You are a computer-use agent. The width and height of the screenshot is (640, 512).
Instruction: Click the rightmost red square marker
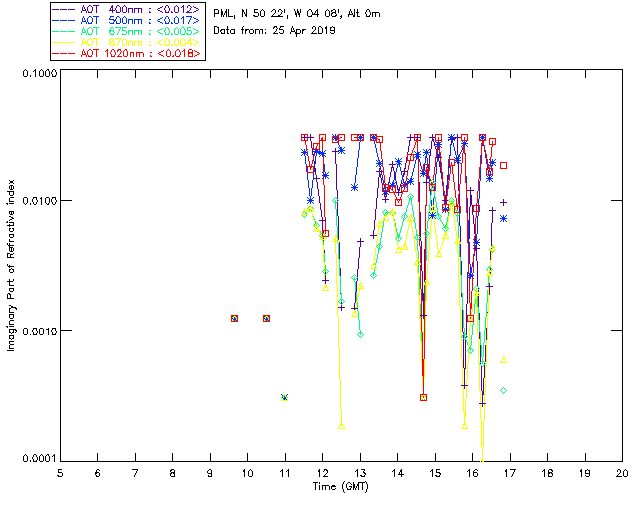504,165
